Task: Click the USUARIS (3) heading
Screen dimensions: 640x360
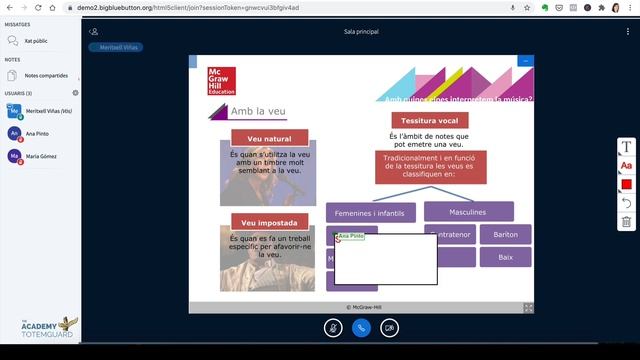Action: (x=18, y=93)
